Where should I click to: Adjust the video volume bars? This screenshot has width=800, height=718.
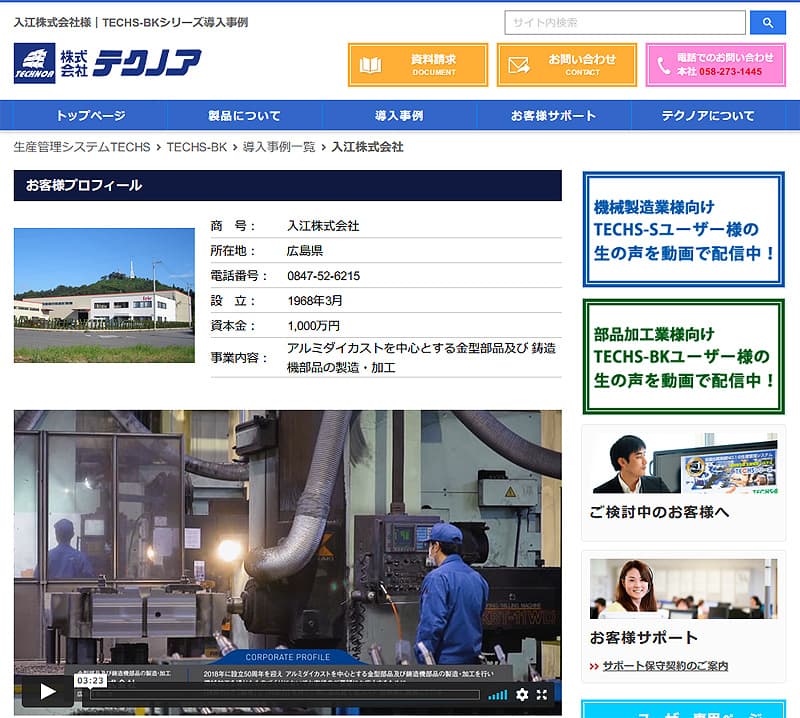click(x=497, y=695)
